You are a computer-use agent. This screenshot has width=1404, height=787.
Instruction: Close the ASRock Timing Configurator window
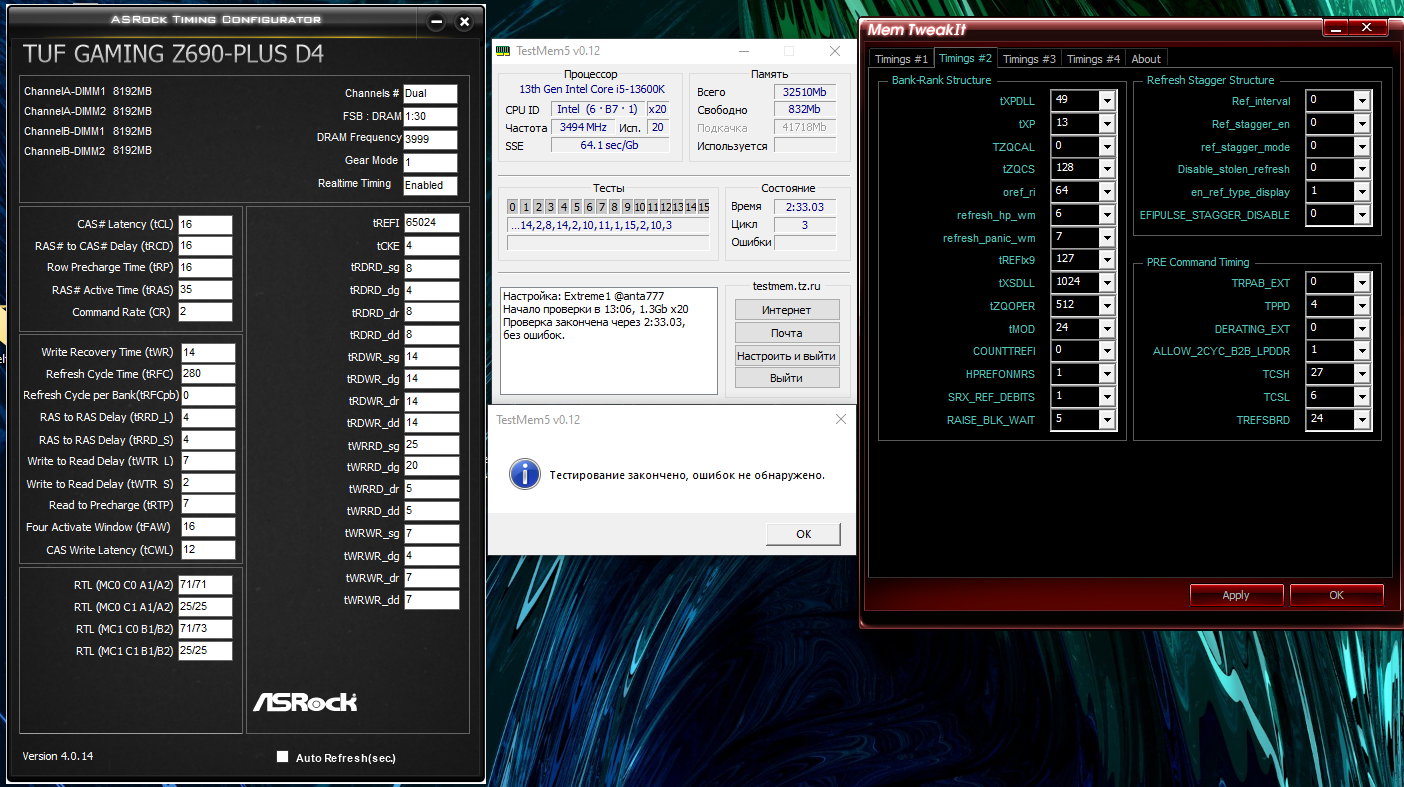tap(464, 21)
